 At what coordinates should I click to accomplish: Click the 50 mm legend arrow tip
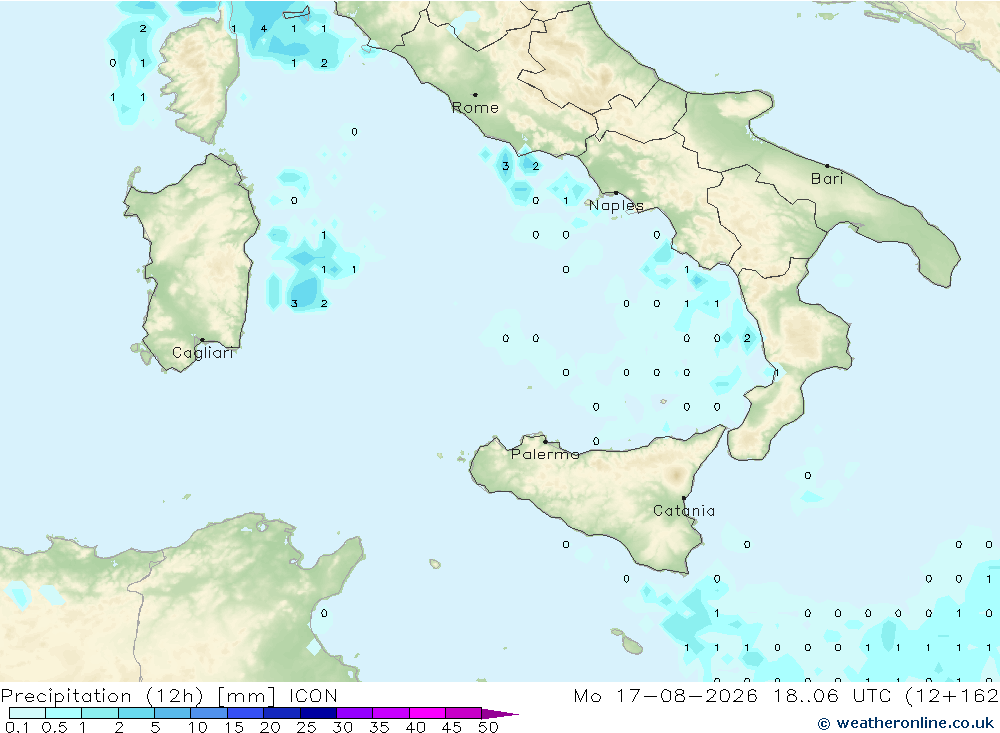click(x=501, y=713)
